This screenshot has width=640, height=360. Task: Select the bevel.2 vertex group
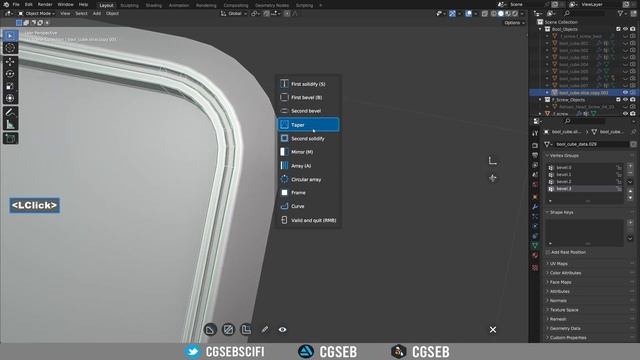pos(585,182)
